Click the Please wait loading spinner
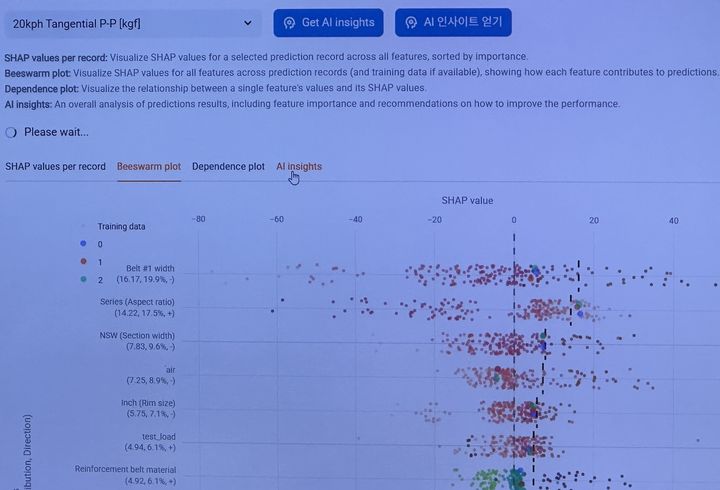Viewport: 720px width, 490px height. [11, 132]
